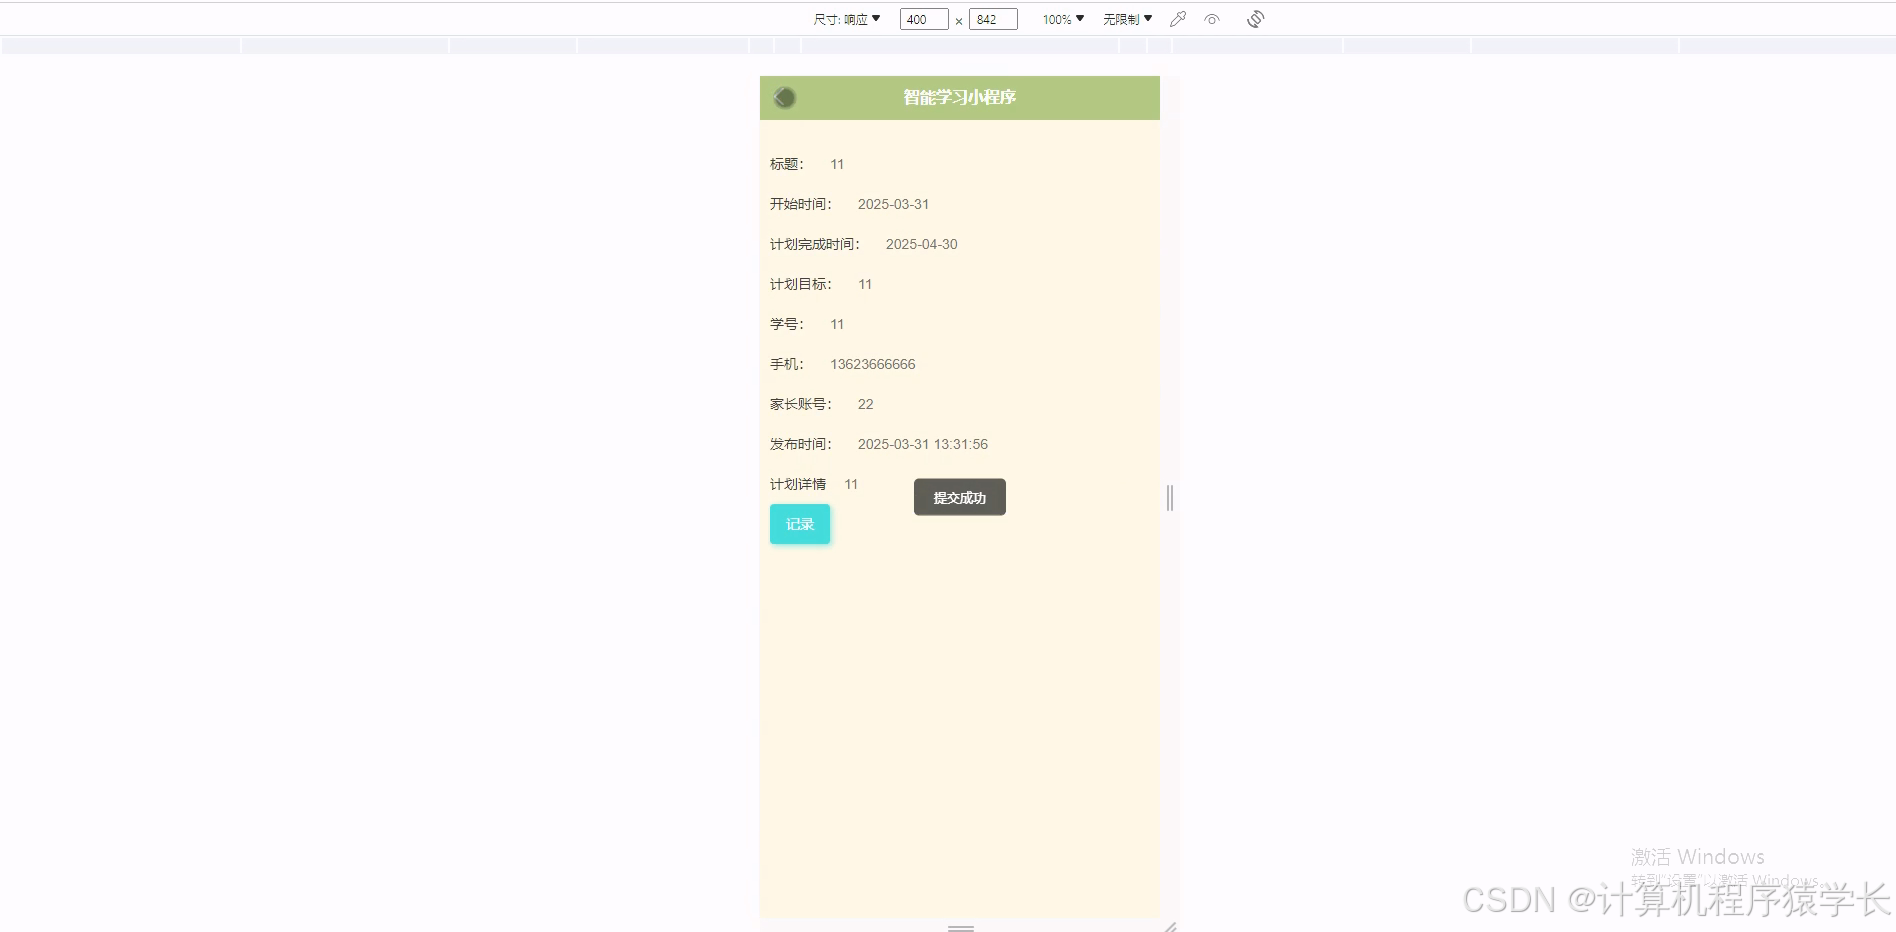Rotate the viewport orientation

point(1255,18)
